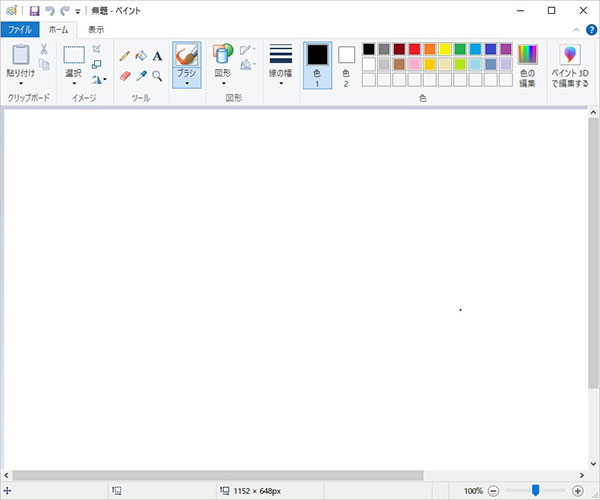Screen dimensions: 600x500
Task: Select the Fill with color bucket tool
Action: tap(141, 56)
